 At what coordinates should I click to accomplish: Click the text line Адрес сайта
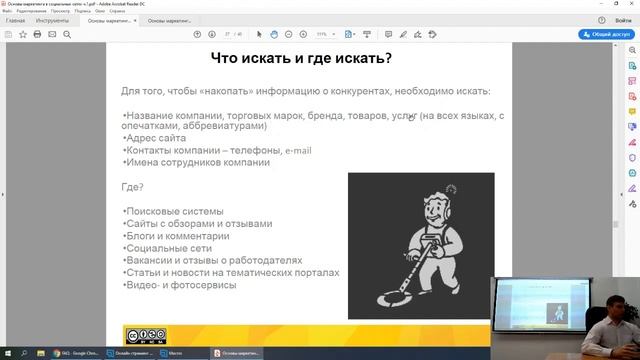[156, 138]
